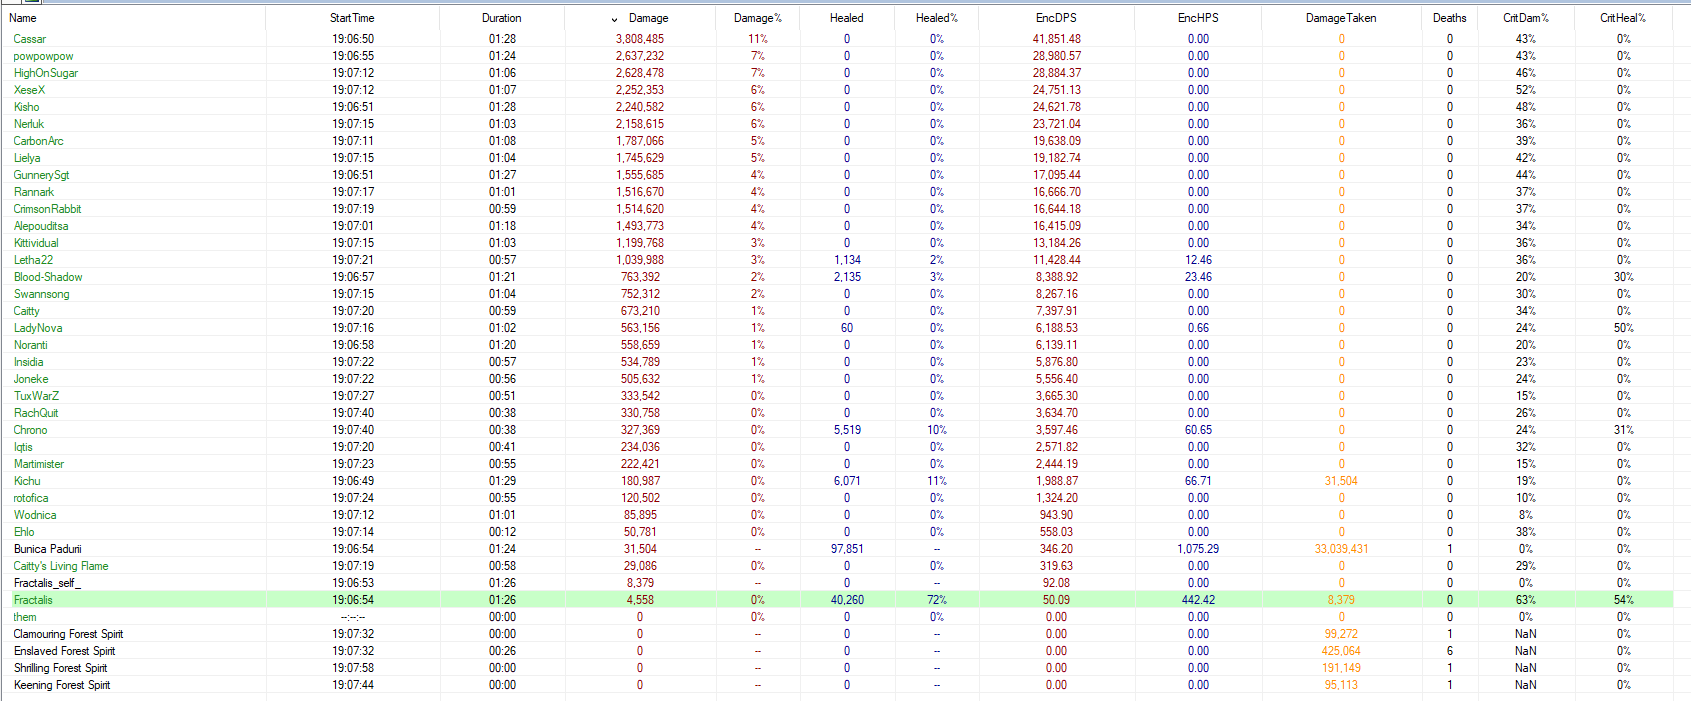This screenshot has width=1691, height=701.
Task: Click the EncHPS column header
Action: pyautogui.click(x=1197, y=18)
